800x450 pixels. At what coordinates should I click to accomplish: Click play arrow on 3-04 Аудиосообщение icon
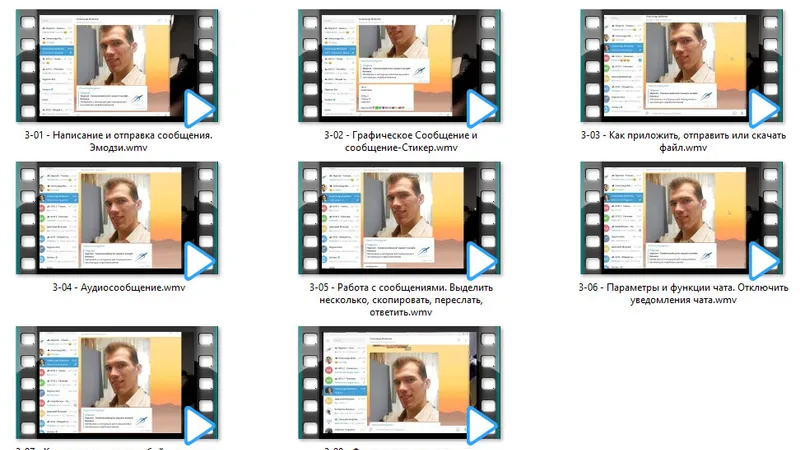199,261
